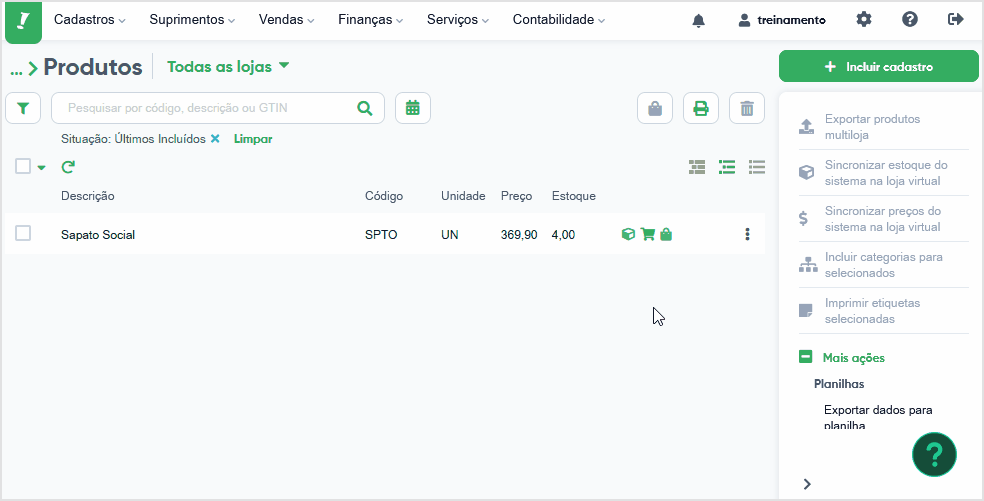Open the select-all dropdown arrow
This screenshot has width=984, height=501.
click(41, 168)
